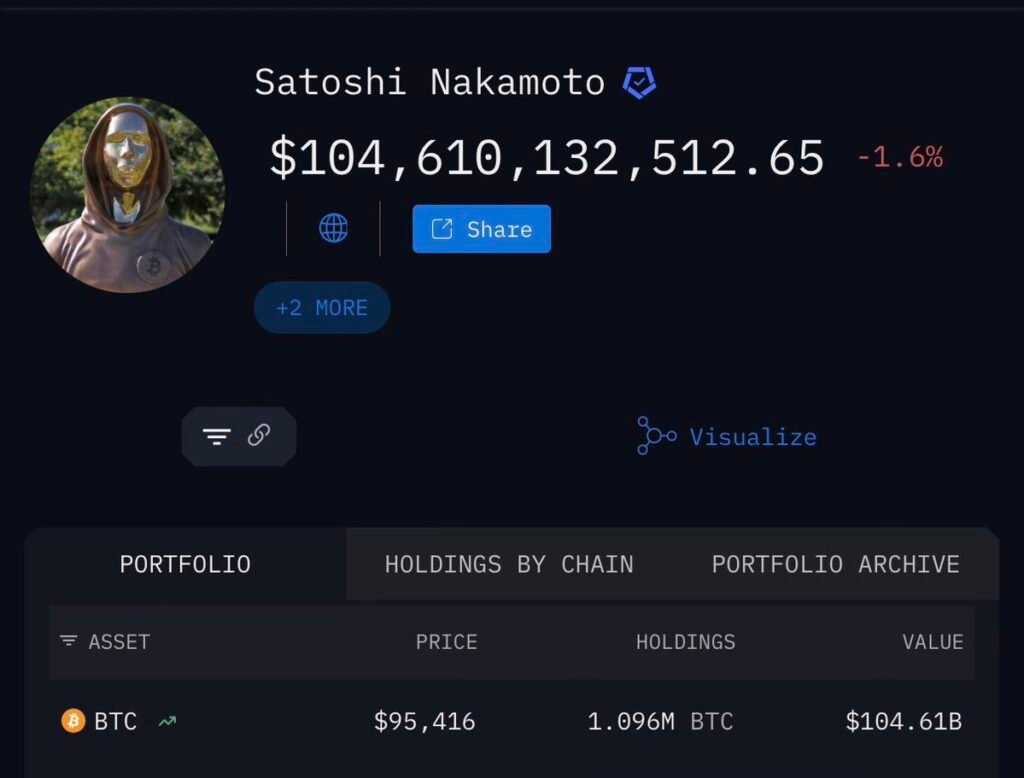
Task: Open the Visualize link
Action: coord(752,437)
